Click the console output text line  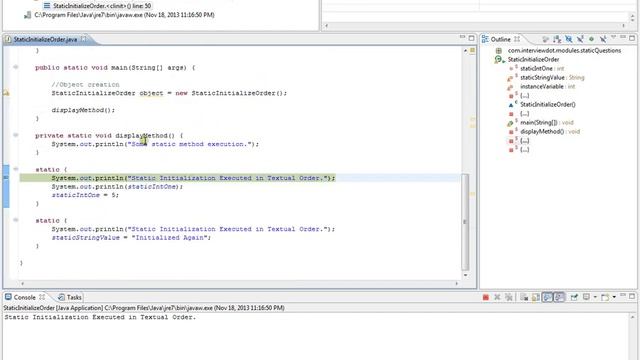coord(100,317)
